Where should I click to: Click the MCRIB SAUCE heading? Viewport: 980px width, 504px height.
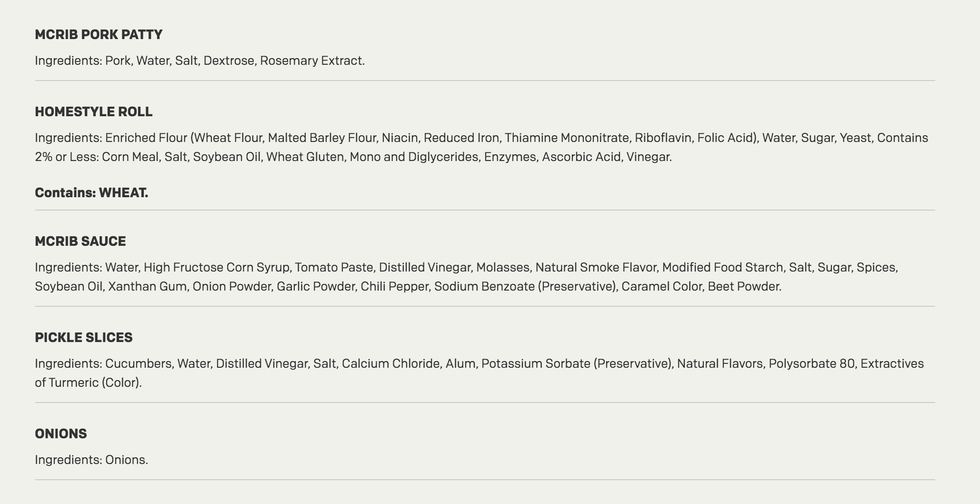(81, 241)
